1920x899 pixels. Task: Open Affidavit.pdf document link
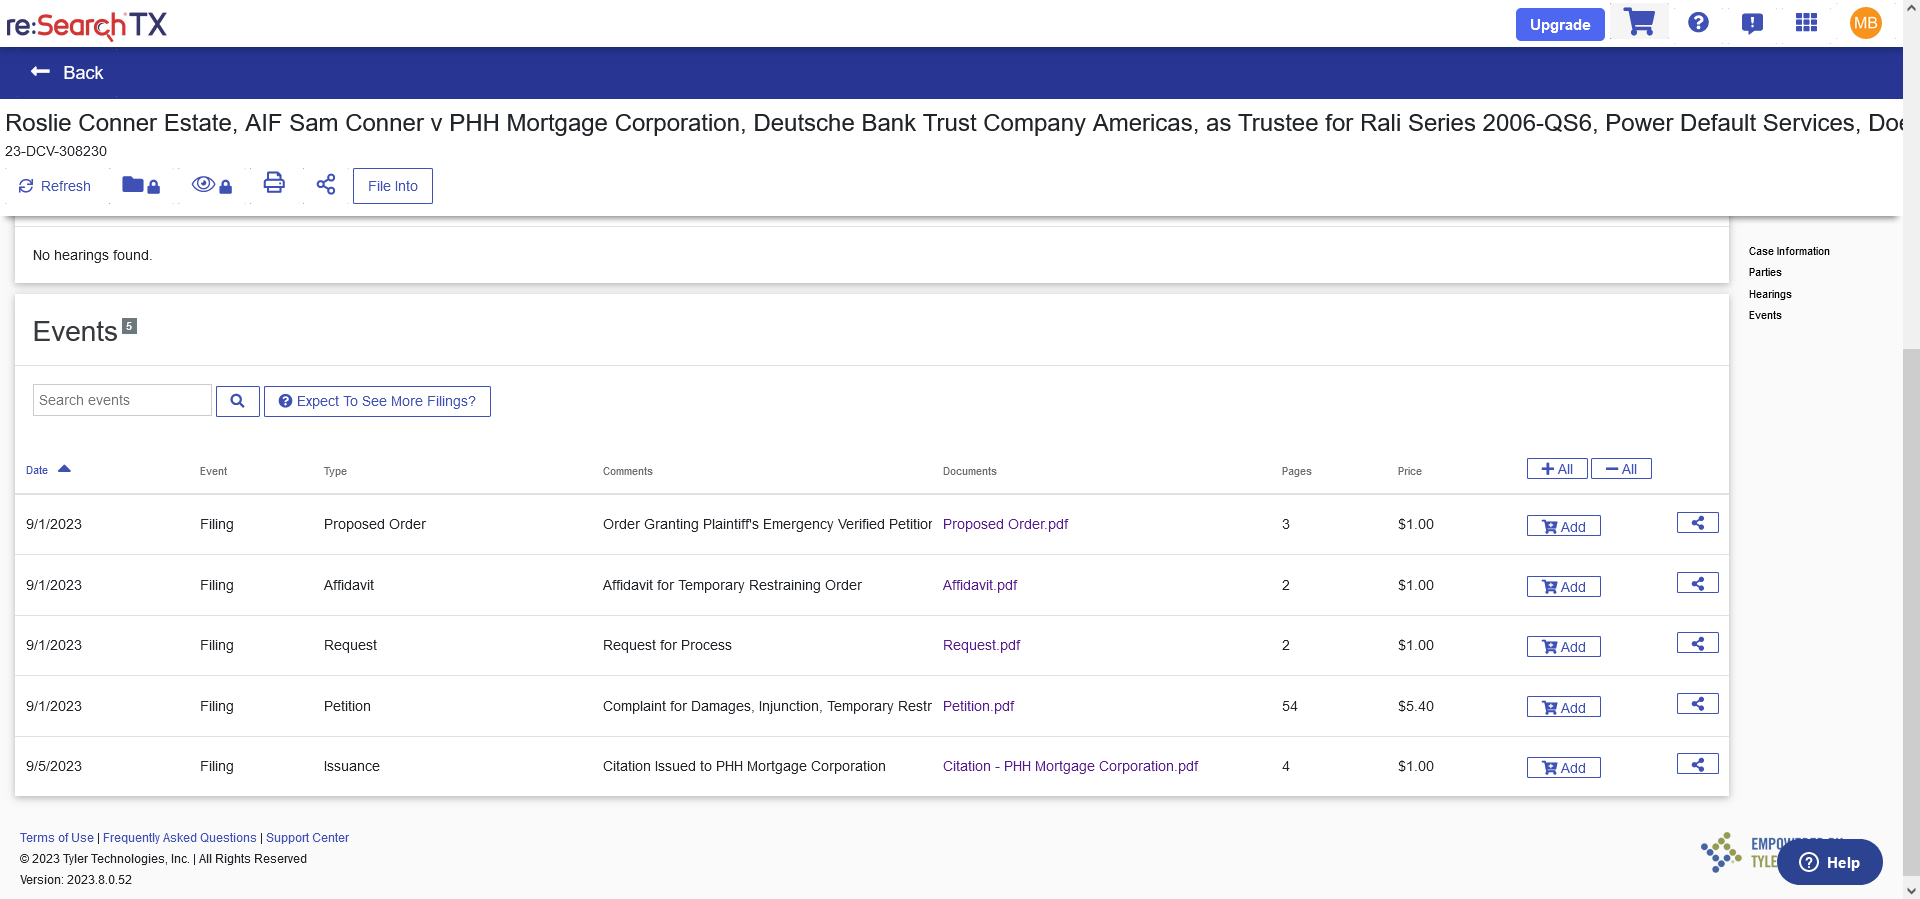(980, 585)
